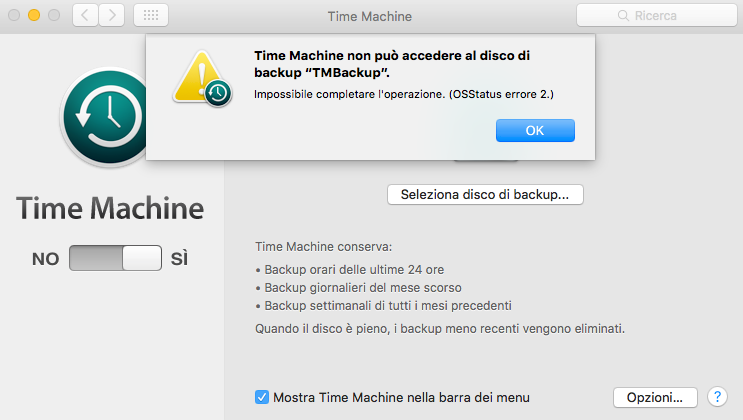
Task: Click the "Time Machine" window title
Action: coord(369,16)
